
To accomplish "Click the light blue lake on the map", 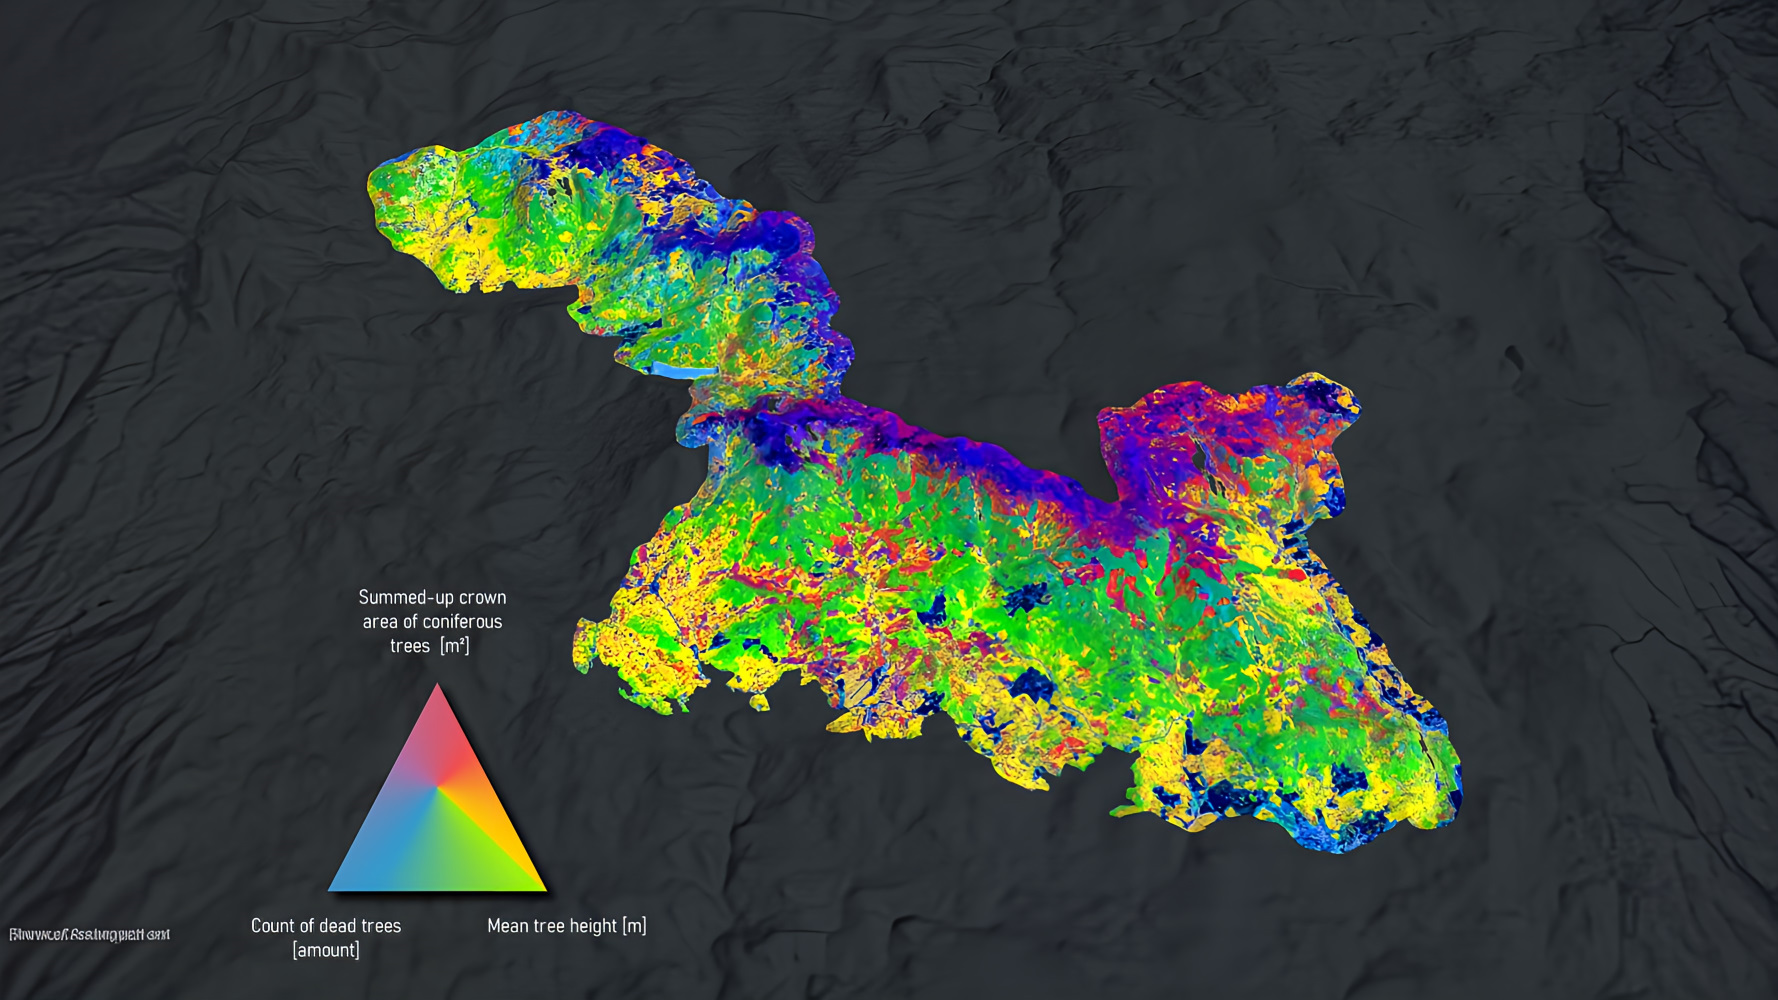I will [x=678, y=371].
